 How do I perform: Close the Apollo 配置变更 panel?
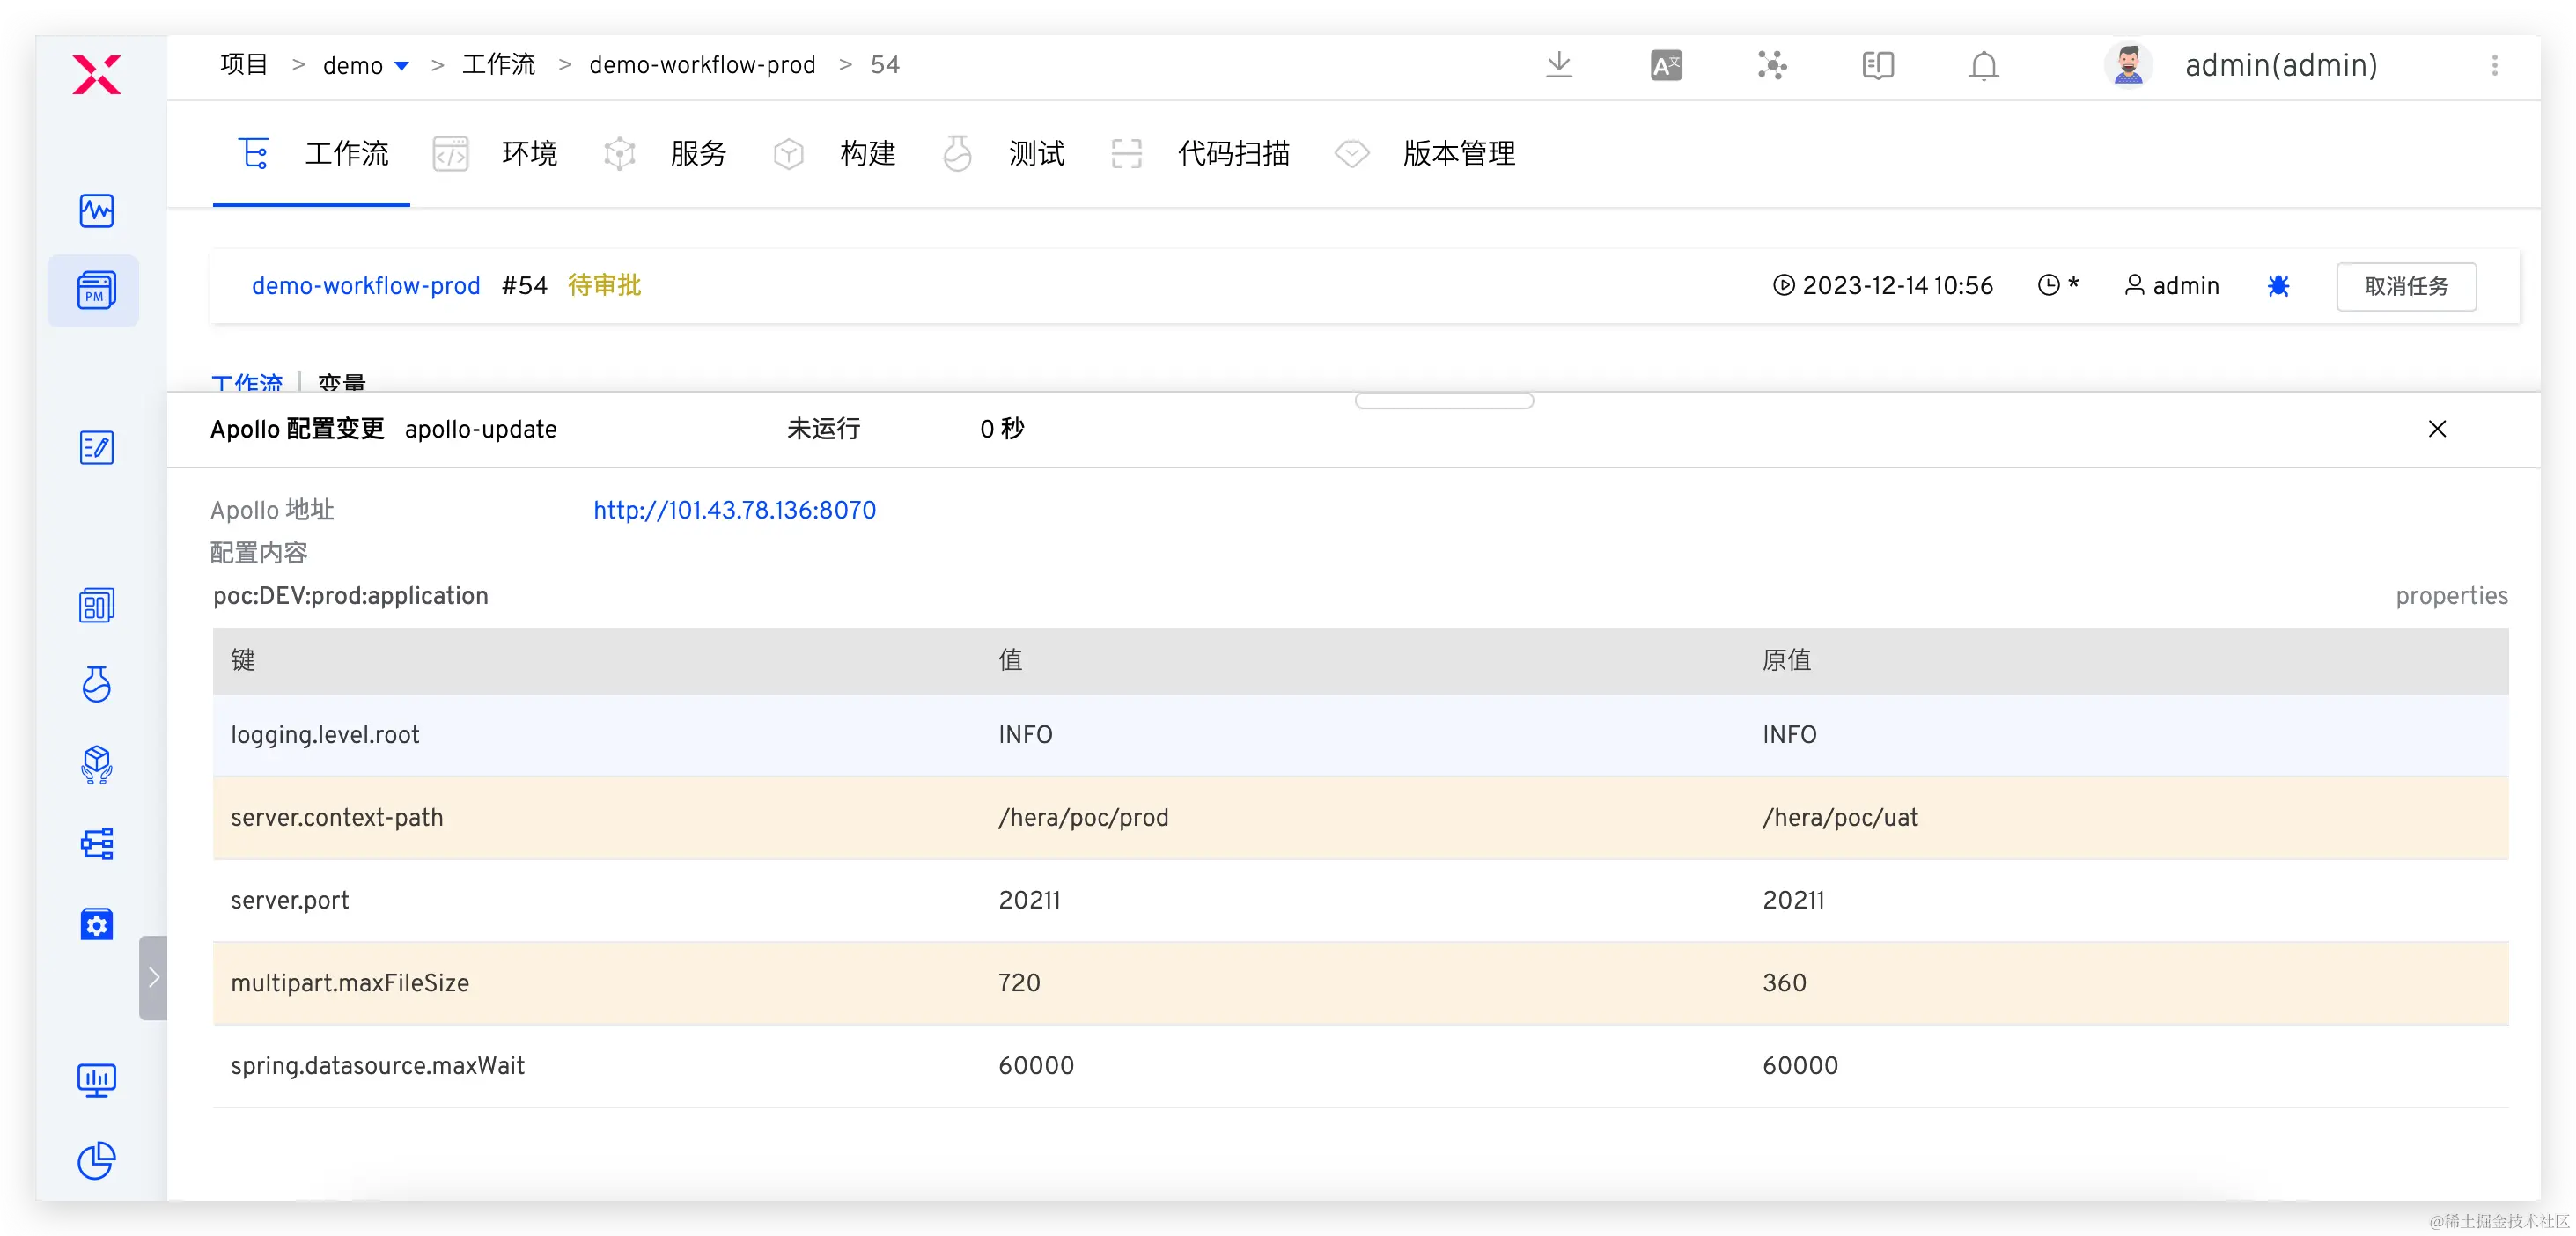(x=2437, y=429)
